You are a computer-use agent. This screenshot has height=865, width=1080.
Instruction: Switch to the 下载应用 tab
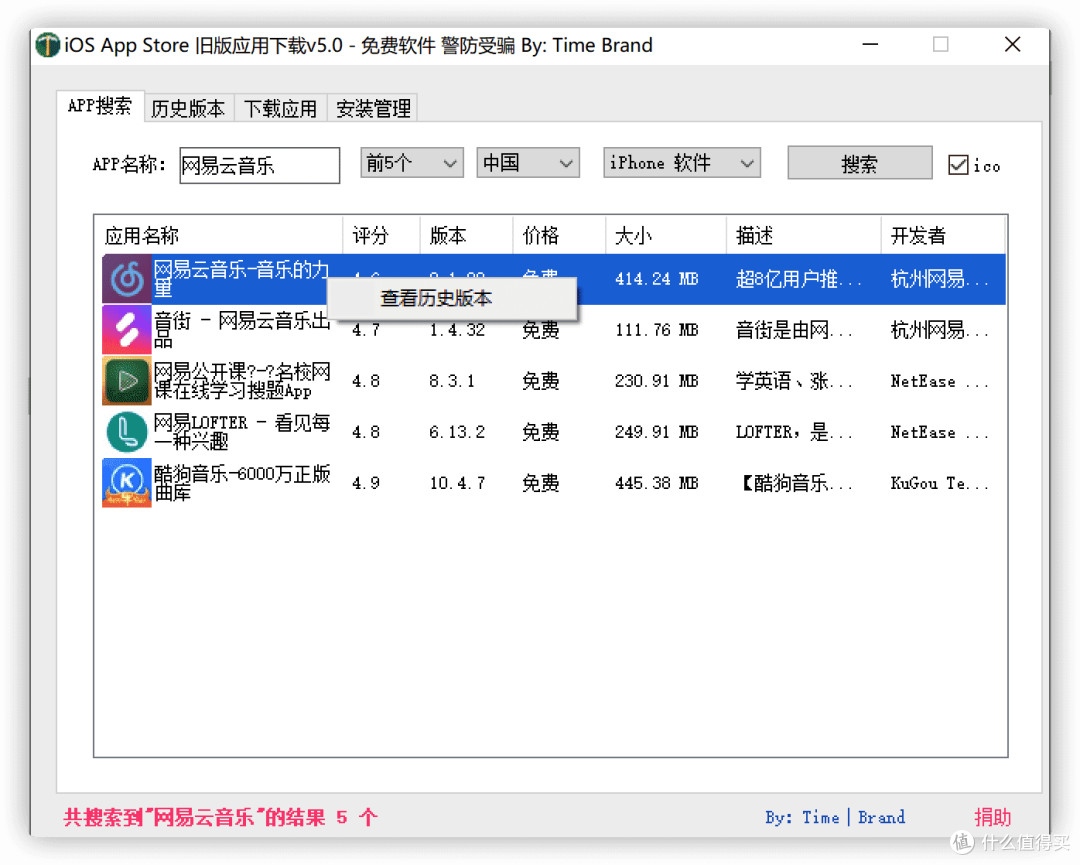click(280, 108)
